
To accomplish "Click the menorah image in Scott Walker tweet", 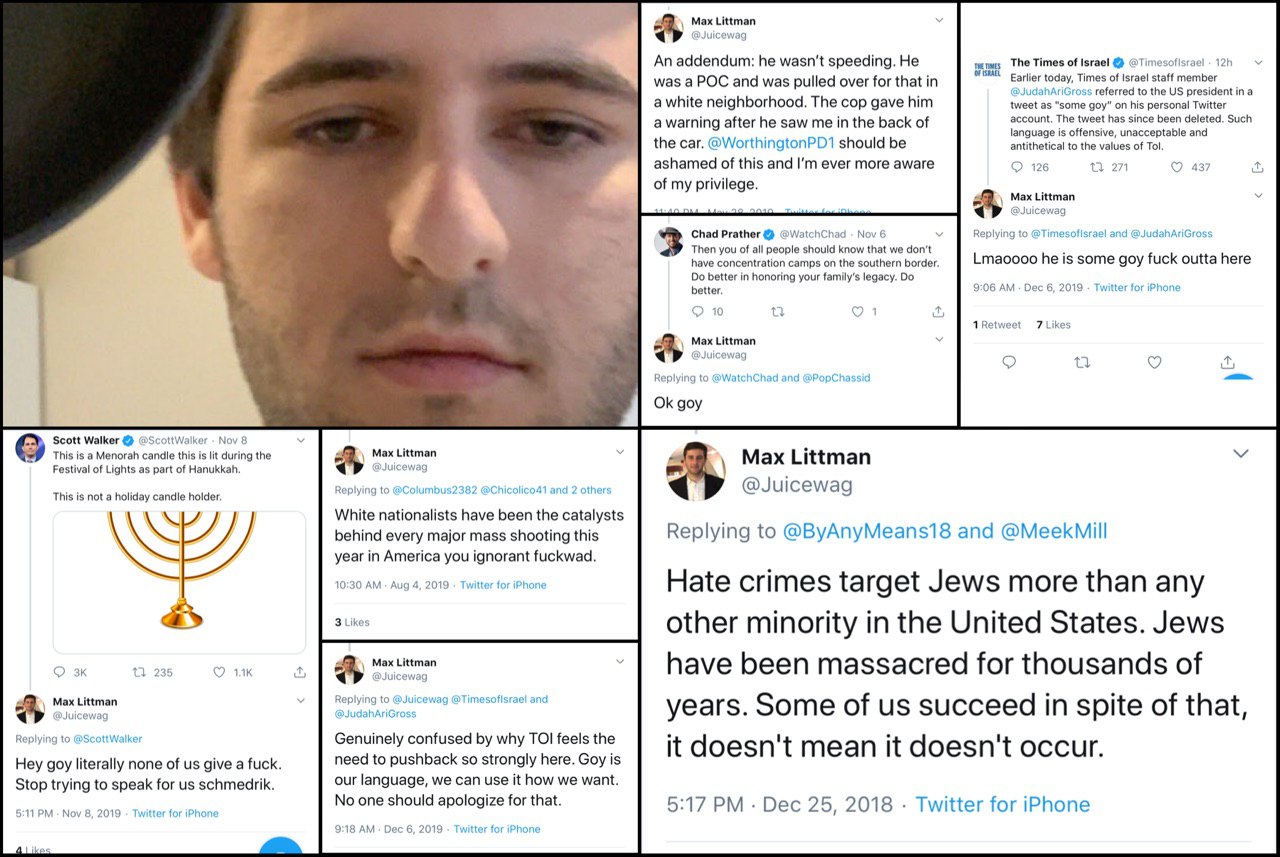I will click(180, 582).
